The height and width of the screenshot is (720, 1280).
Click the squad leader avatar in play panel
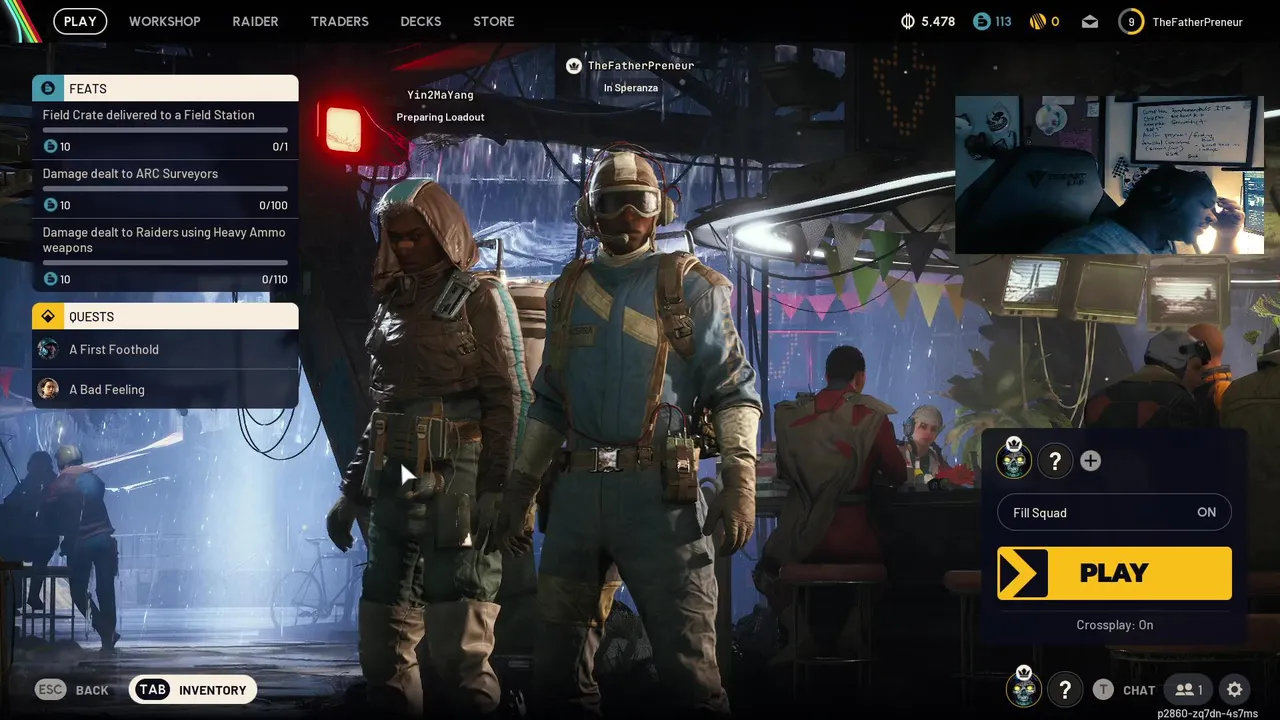click(x=1014, y=460)
